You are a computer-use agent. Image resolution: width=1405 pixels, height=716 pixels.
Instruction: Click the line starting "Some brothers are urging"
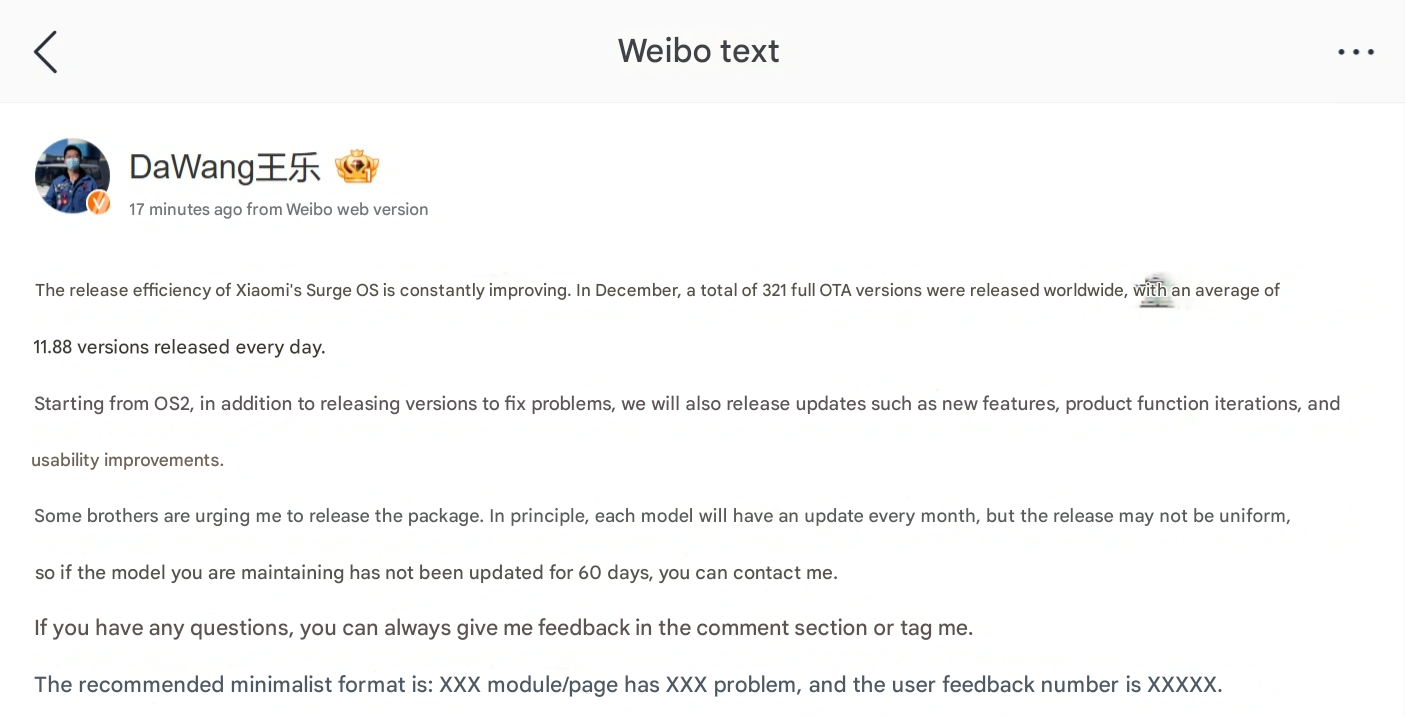pyautogui.click(x=662, y=516)
